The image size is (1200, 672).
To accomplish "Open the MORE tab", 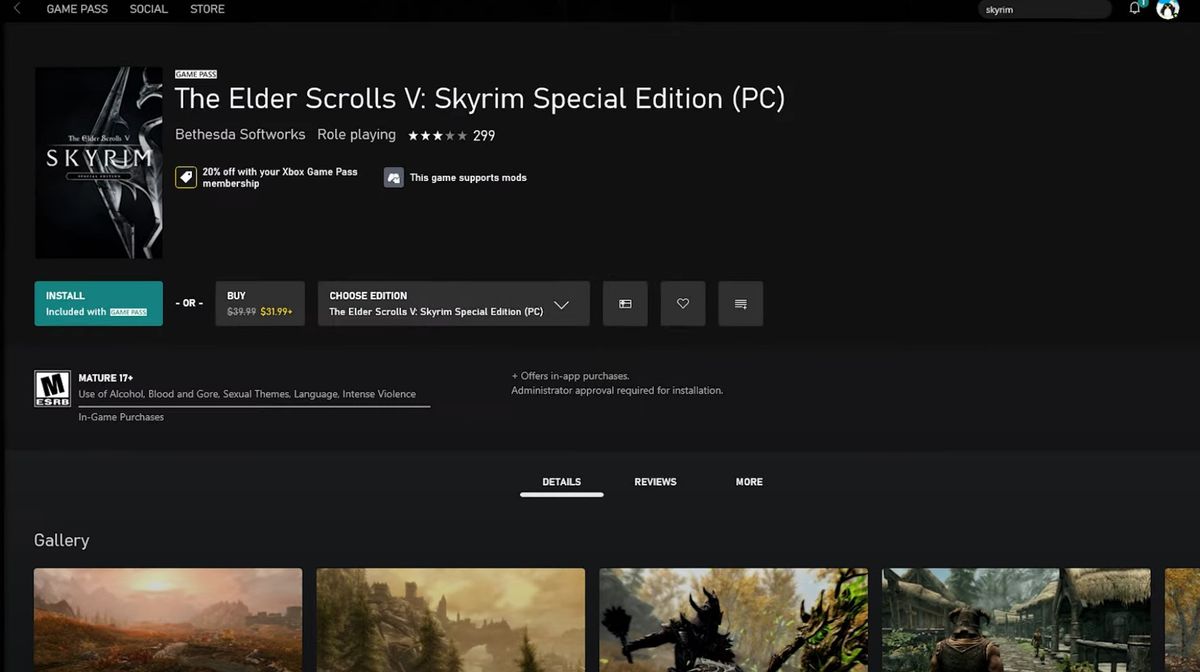I will coord(748,481).
